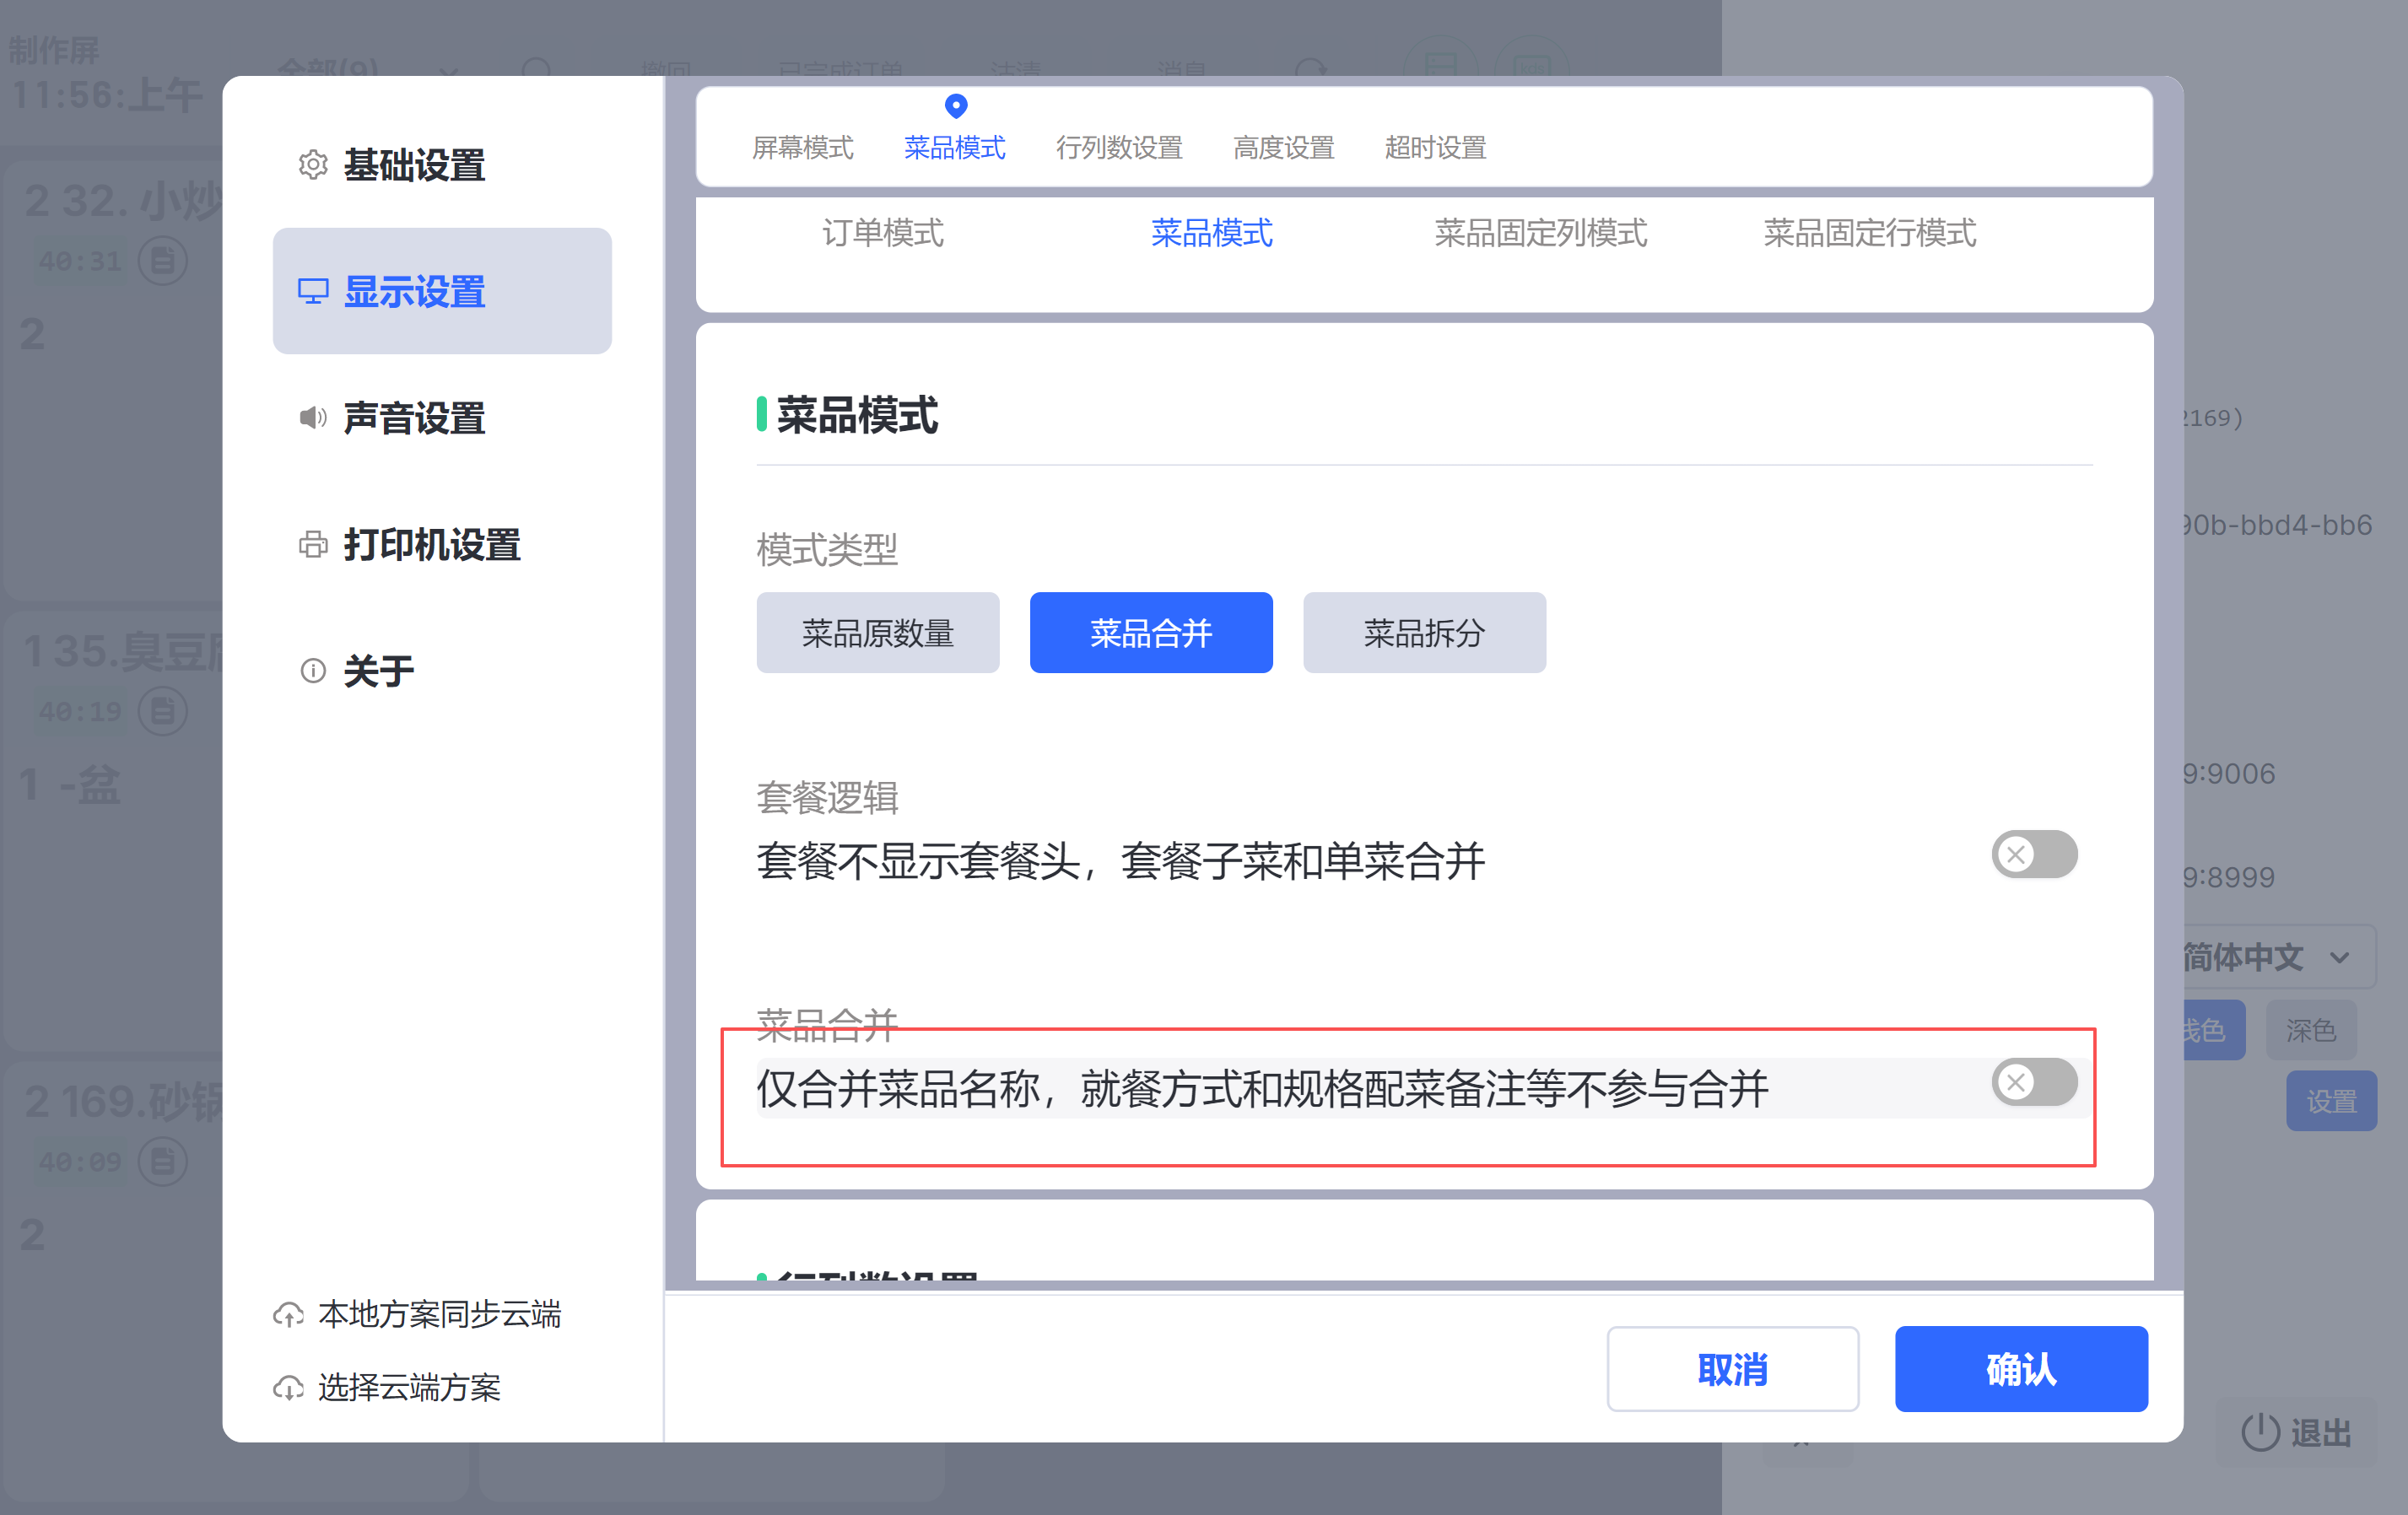This screenshot has height=1515, width=2408.
Task: Choose the 订单模式 display mode
Action: [x=882, y=233]
